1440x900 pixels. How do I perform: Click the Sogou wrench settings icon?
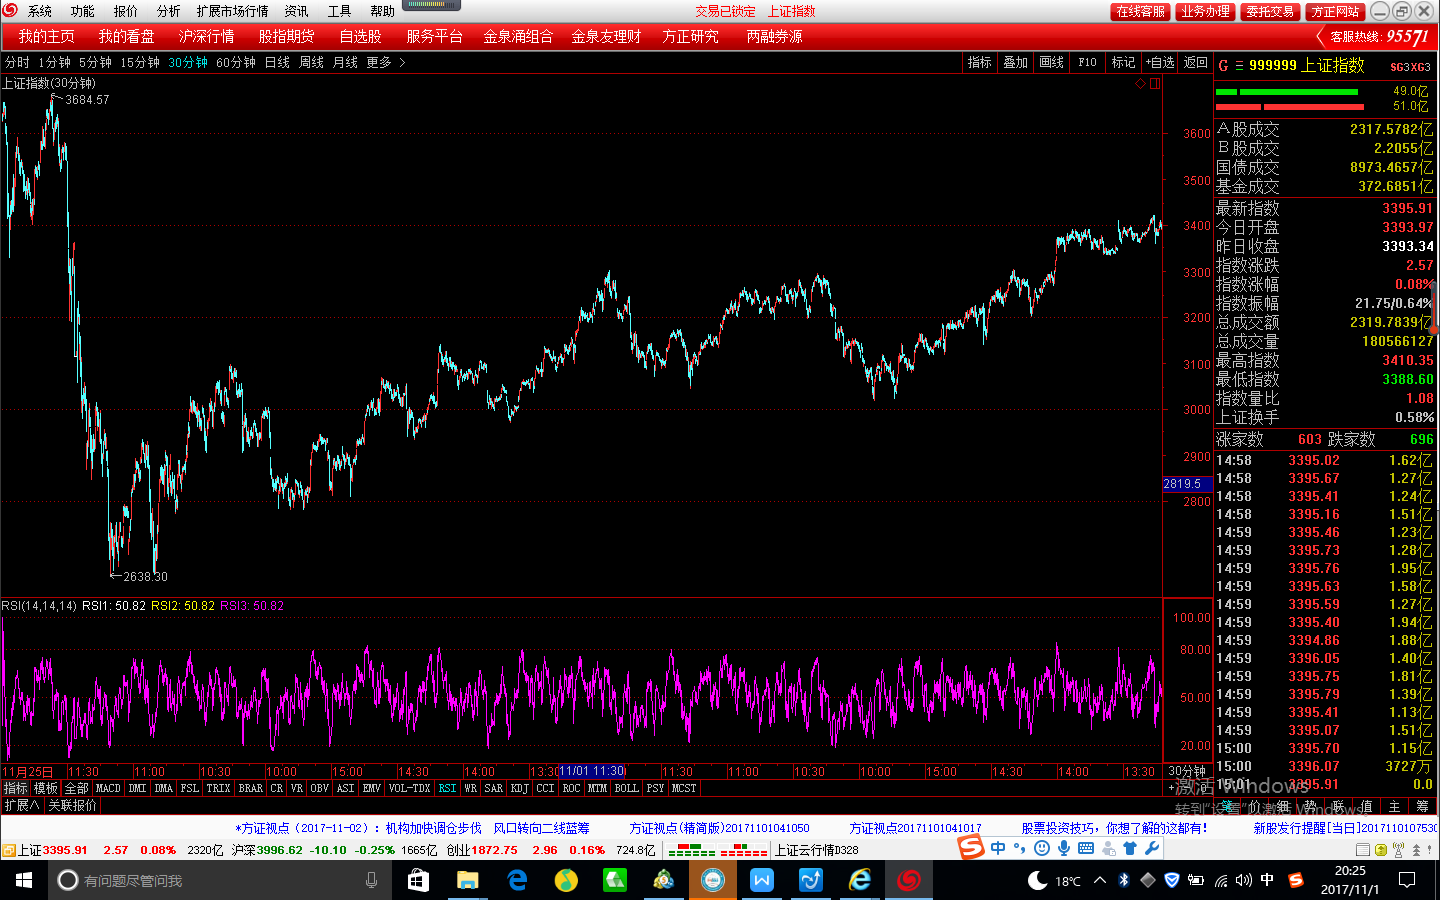click(1152, 848)
